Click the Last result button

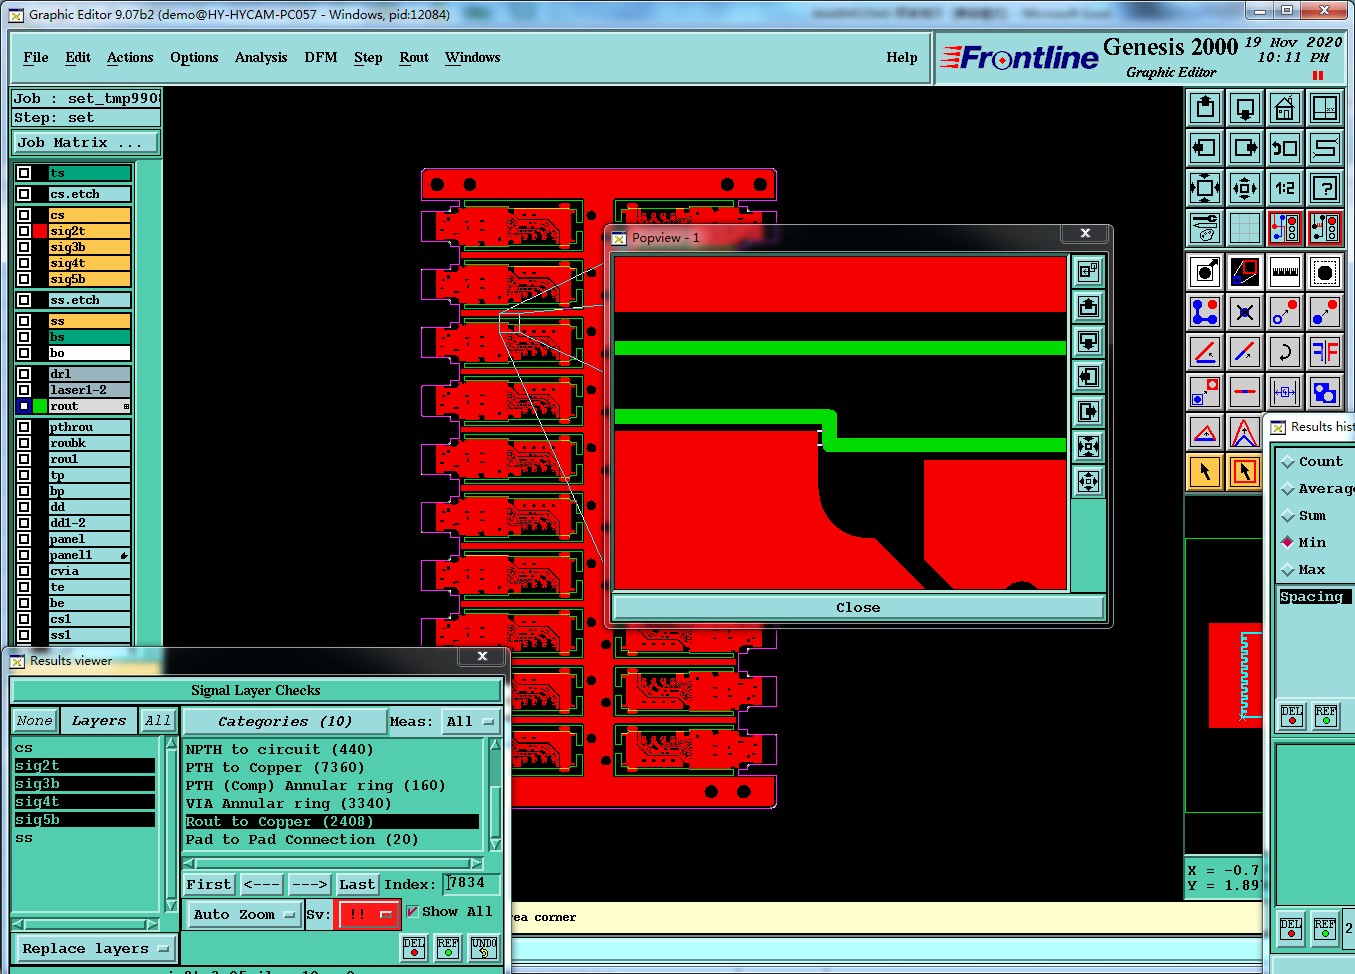pos(357,884)
